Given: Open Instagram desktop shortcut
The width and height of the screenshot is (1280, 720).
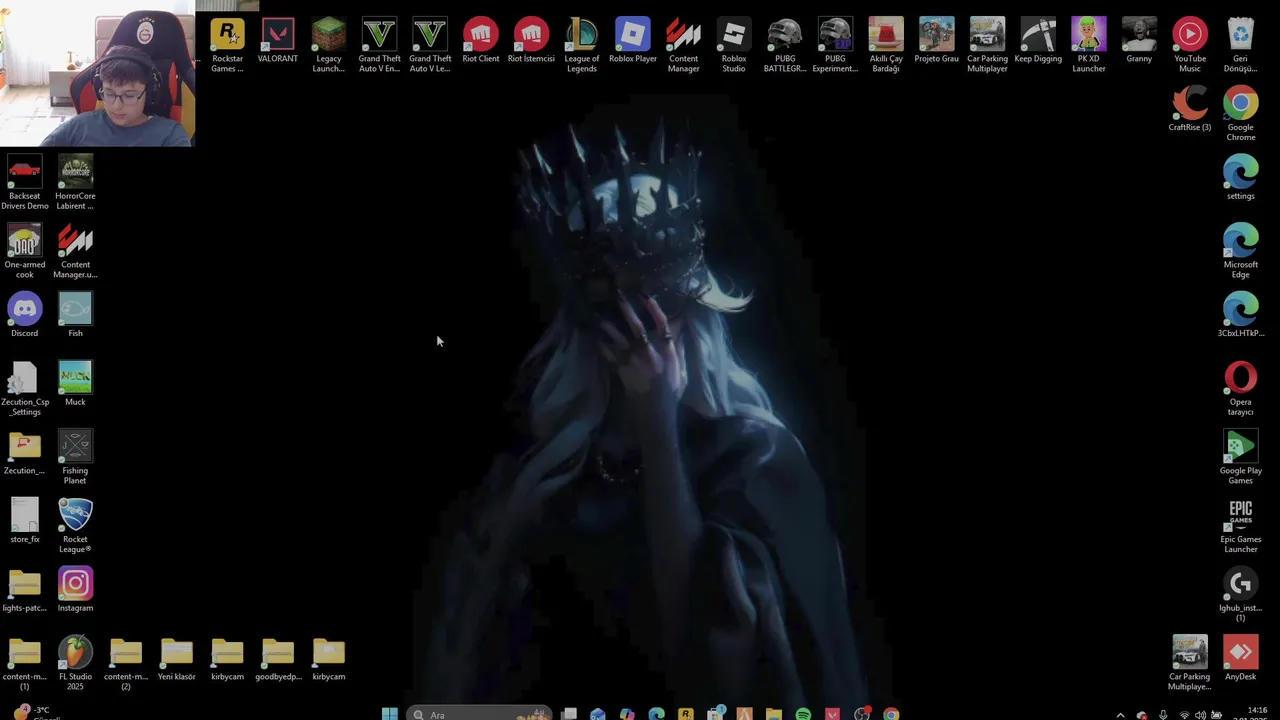Looking at the screenshot, I should click(x=75, y=589).
